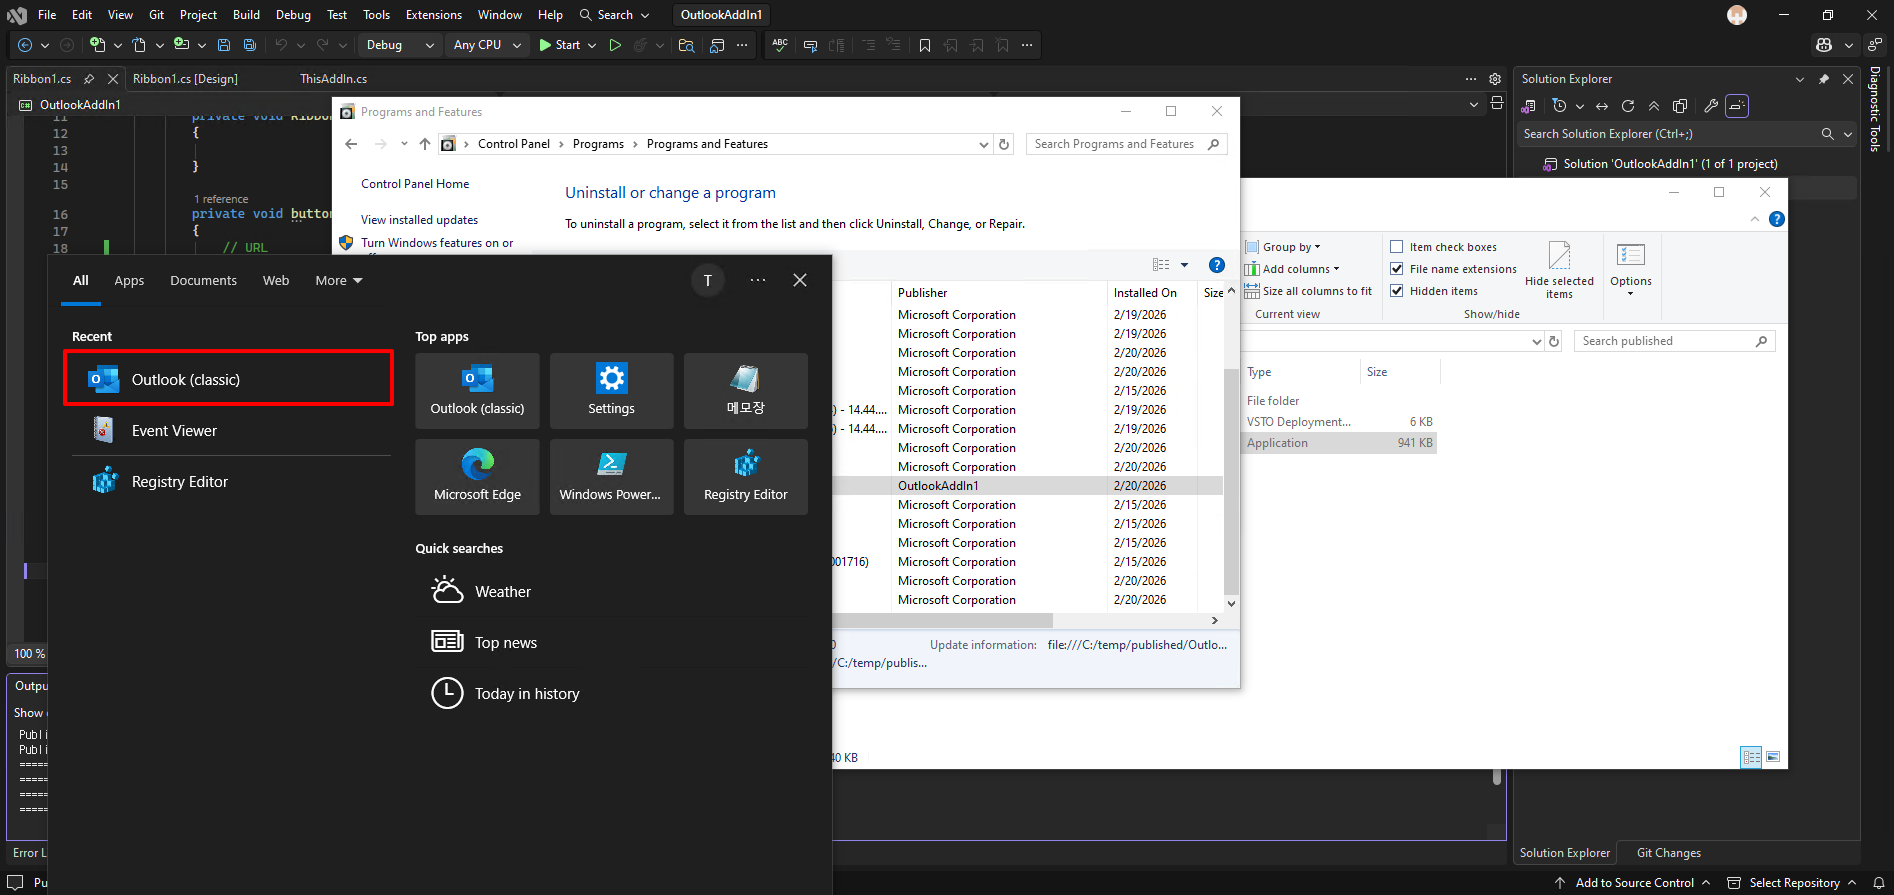Open More dropdown in Windows search panel
Image resolution: width=1894 pixels, height=895 pixels.
(339, 281)
